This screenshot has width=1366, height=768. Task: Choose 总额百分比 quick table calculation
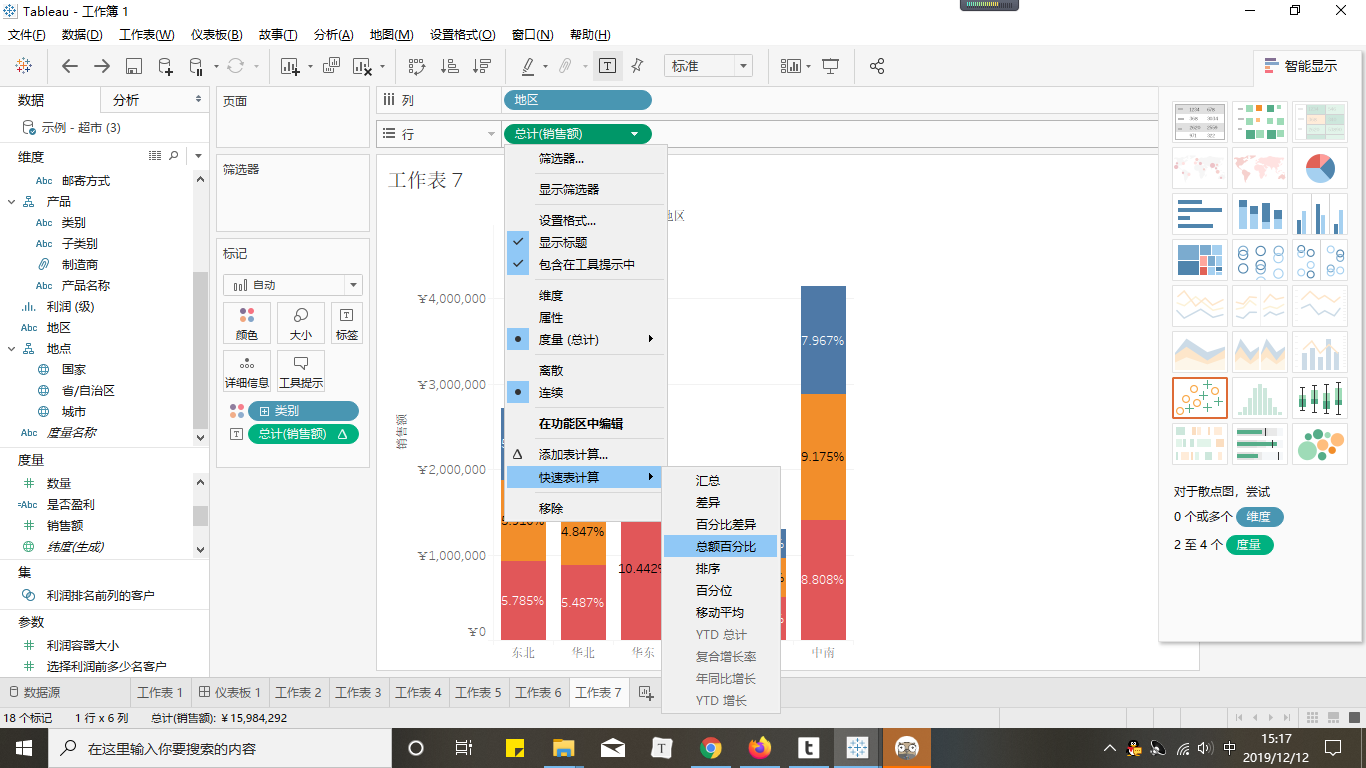[720, 546]
